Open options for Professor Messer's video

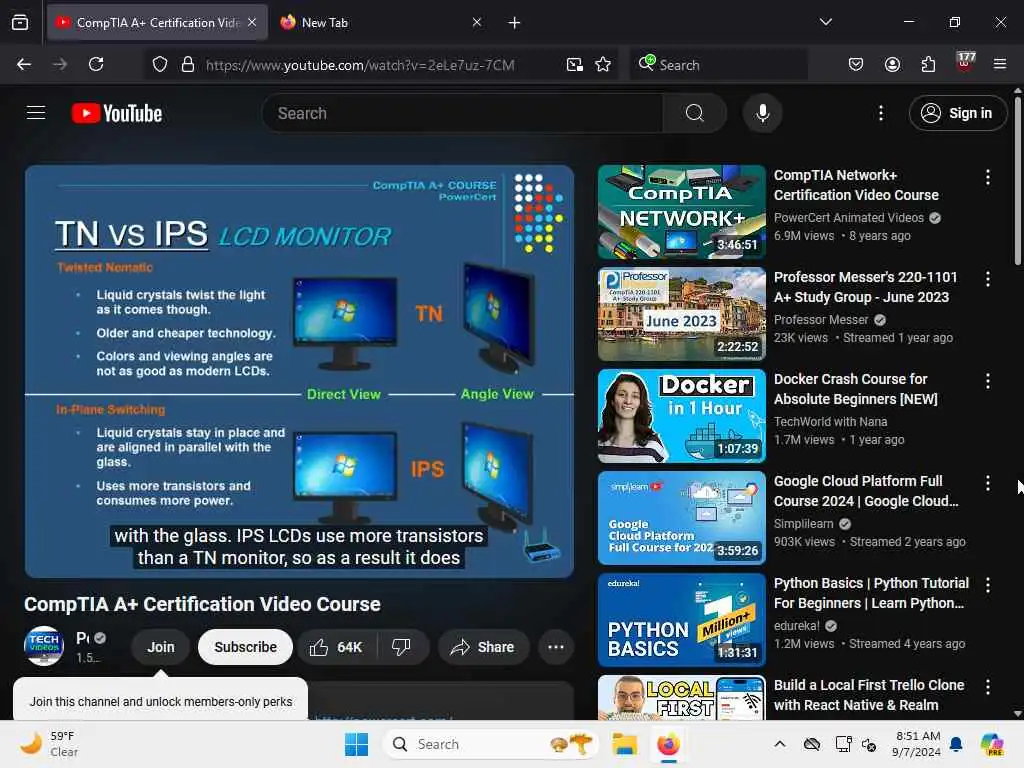click(987, 279)
